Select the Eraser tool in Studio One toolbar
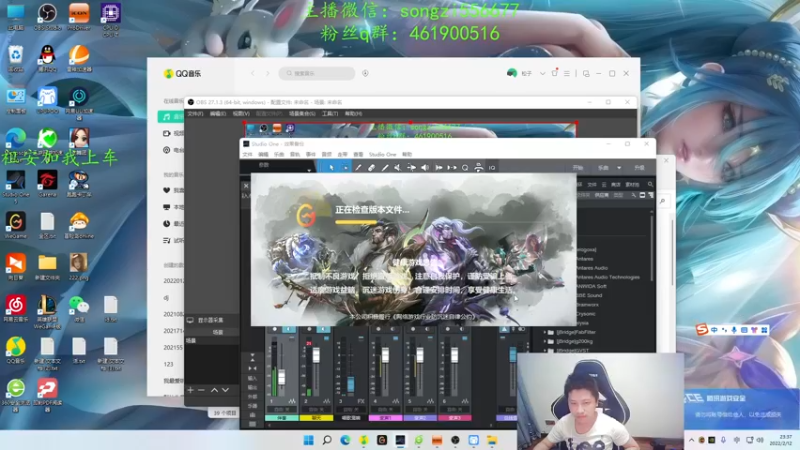Viewport: 800px width, 450px height. click(x=371, y=167)
